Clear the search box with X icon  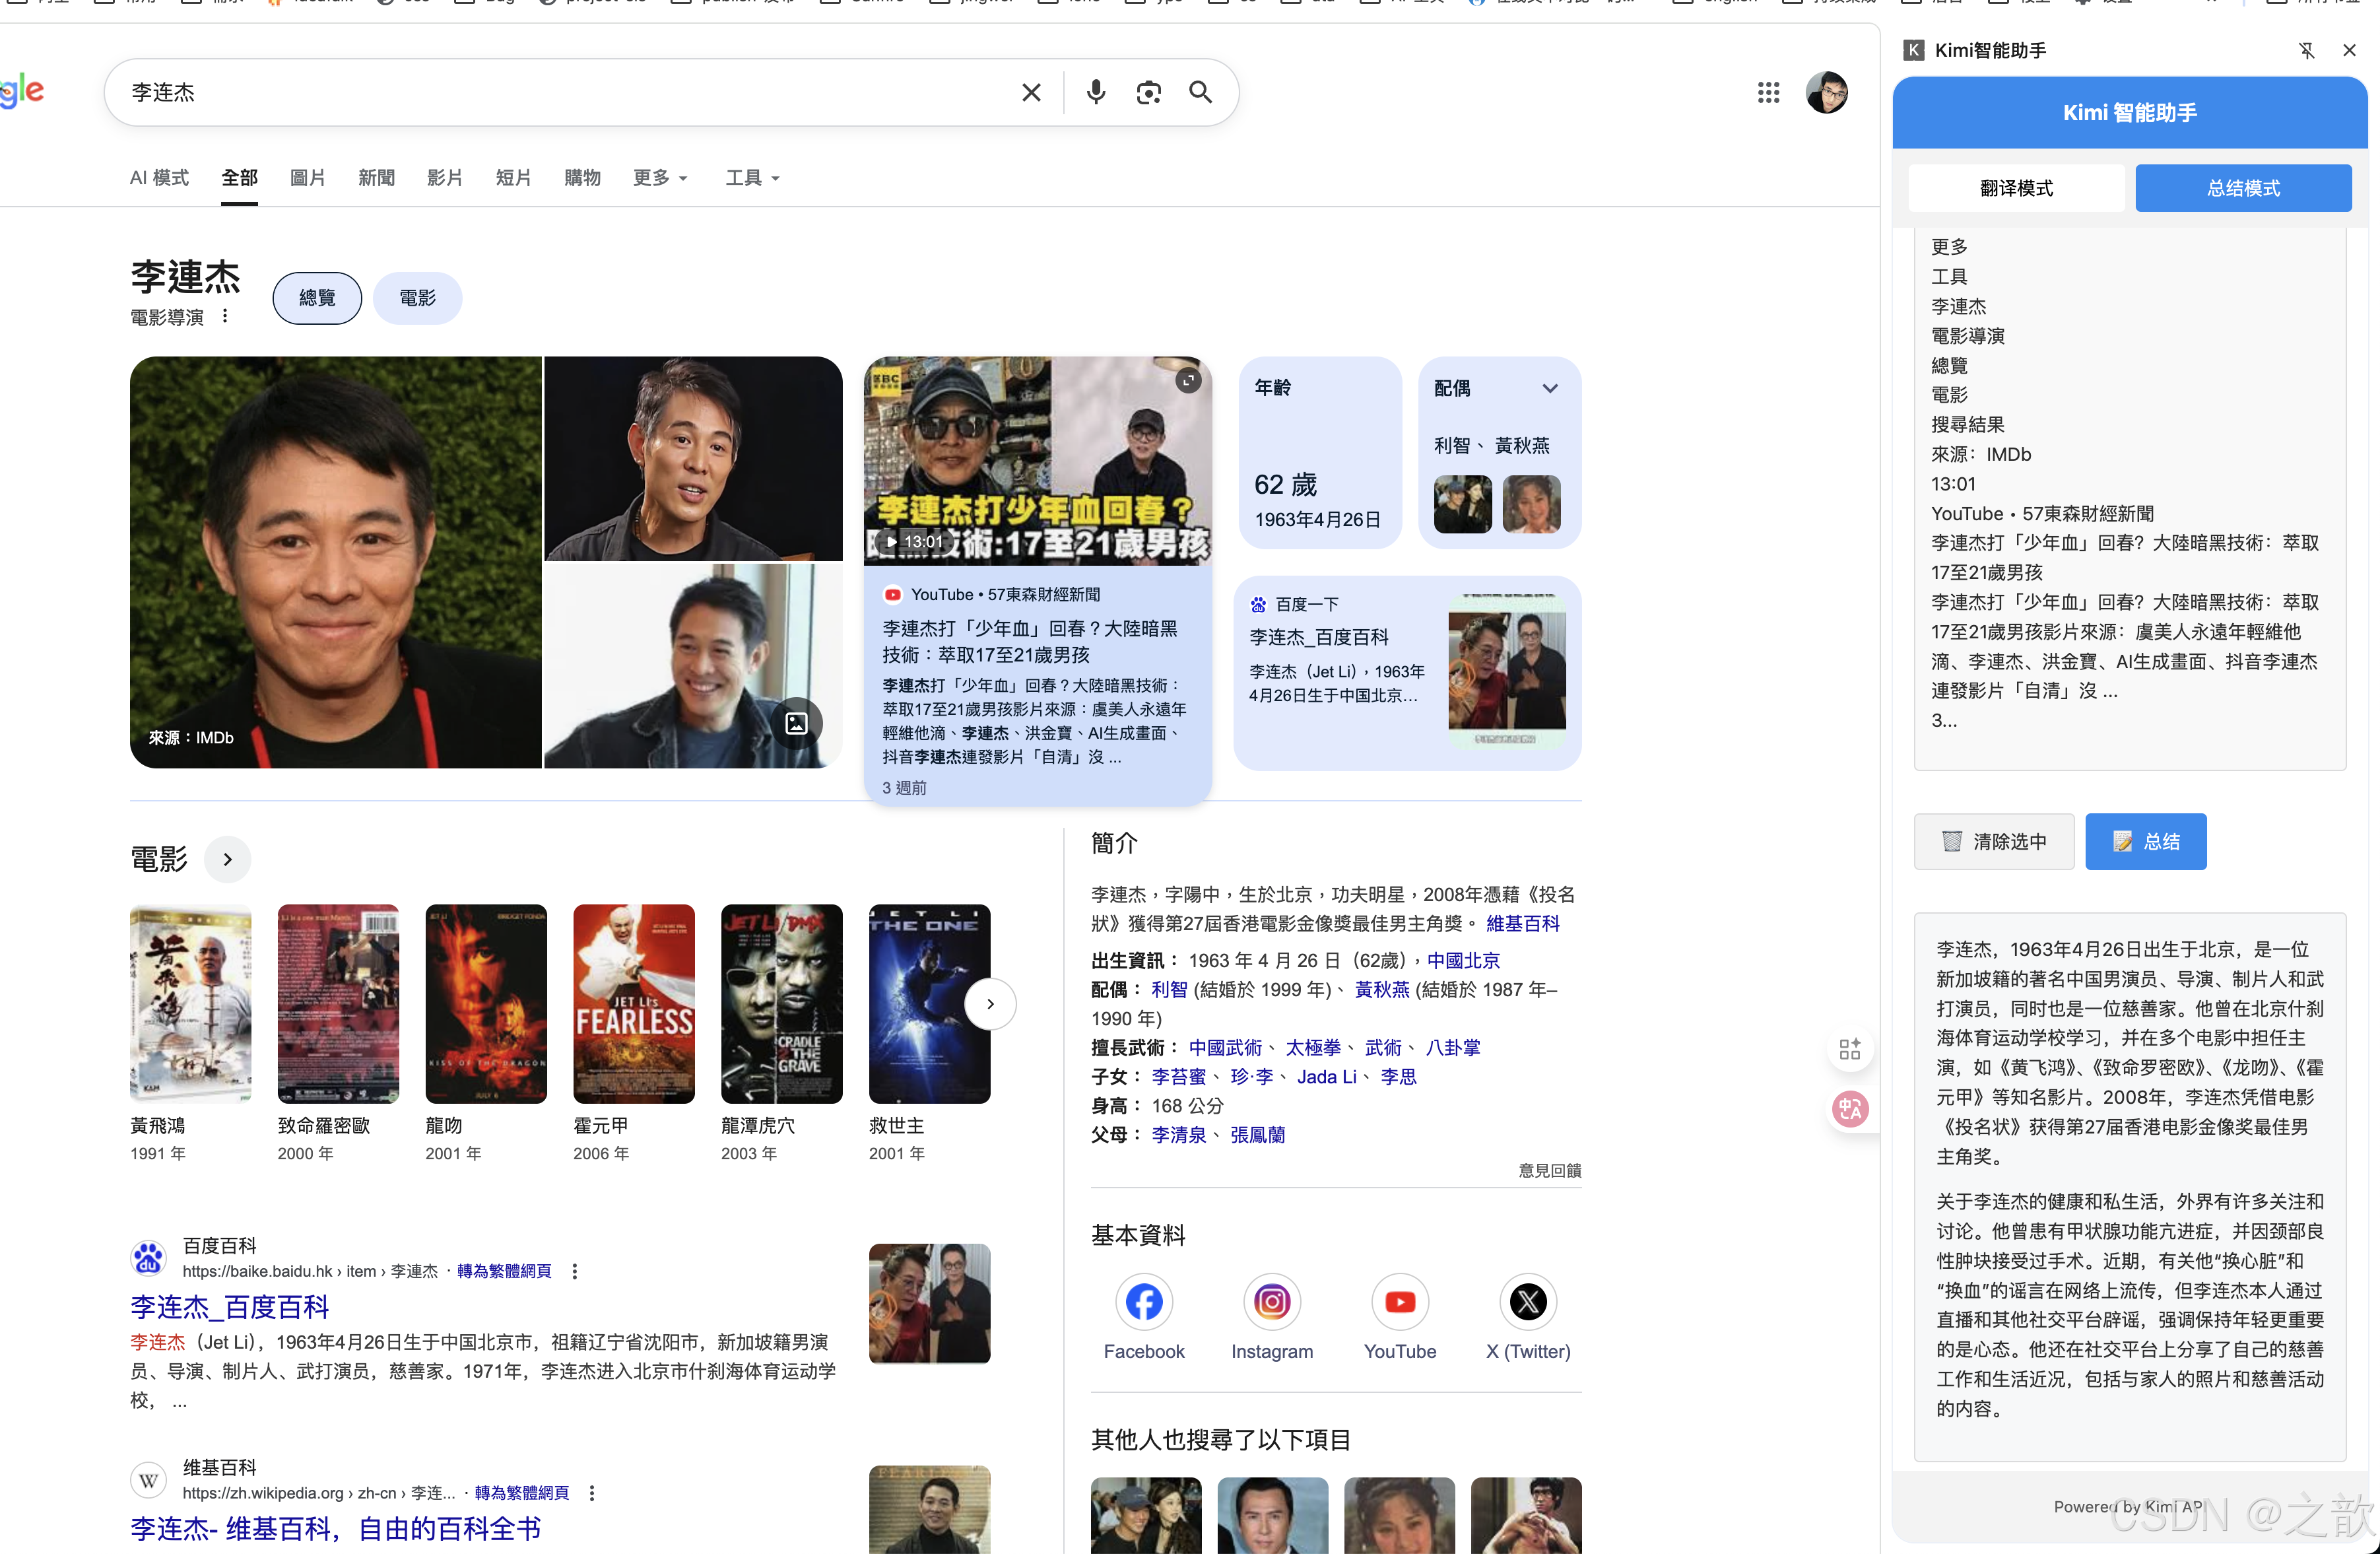point(1031,93)
